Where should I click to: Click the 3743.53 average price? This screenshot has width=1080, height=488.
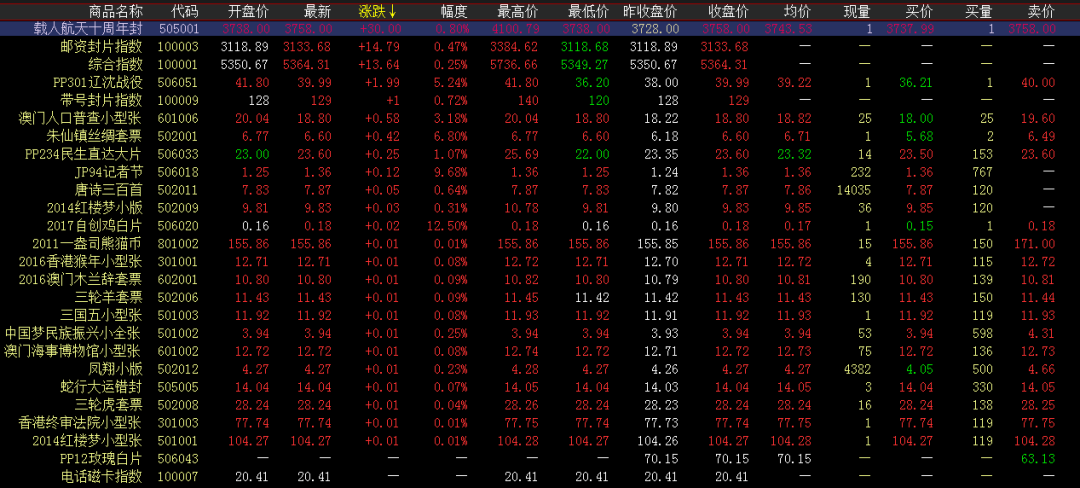[788, 29]
